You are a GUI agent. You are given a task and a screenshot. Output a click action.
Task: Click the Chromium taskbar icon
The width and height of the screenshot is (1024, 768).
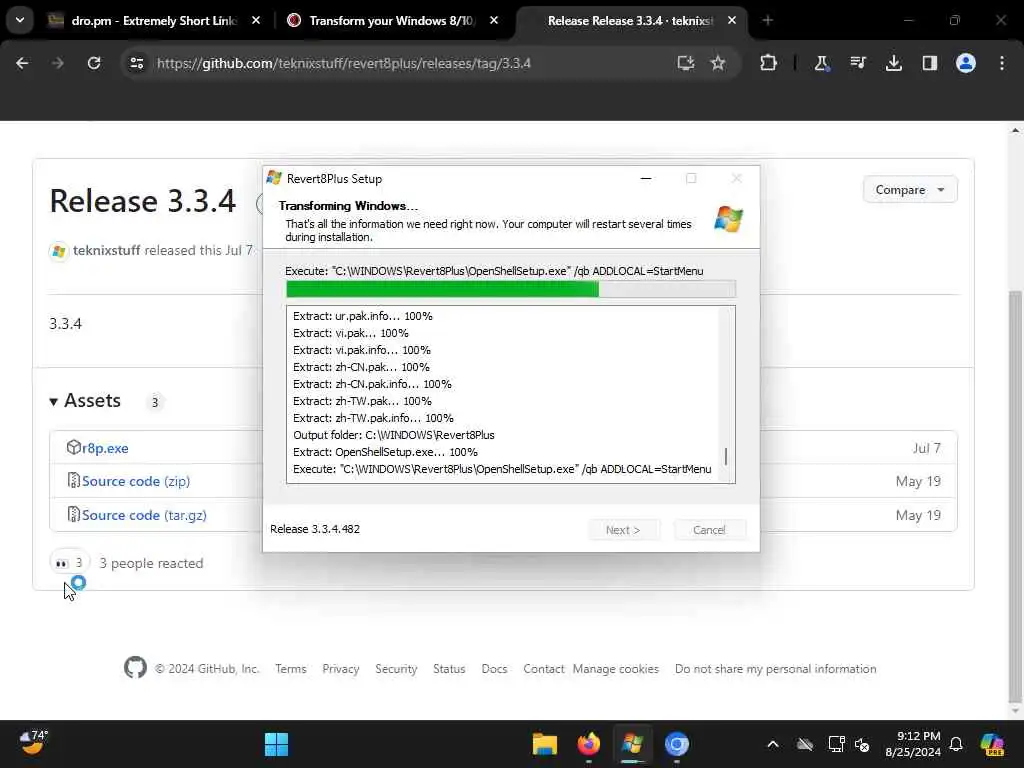(677, 744)
